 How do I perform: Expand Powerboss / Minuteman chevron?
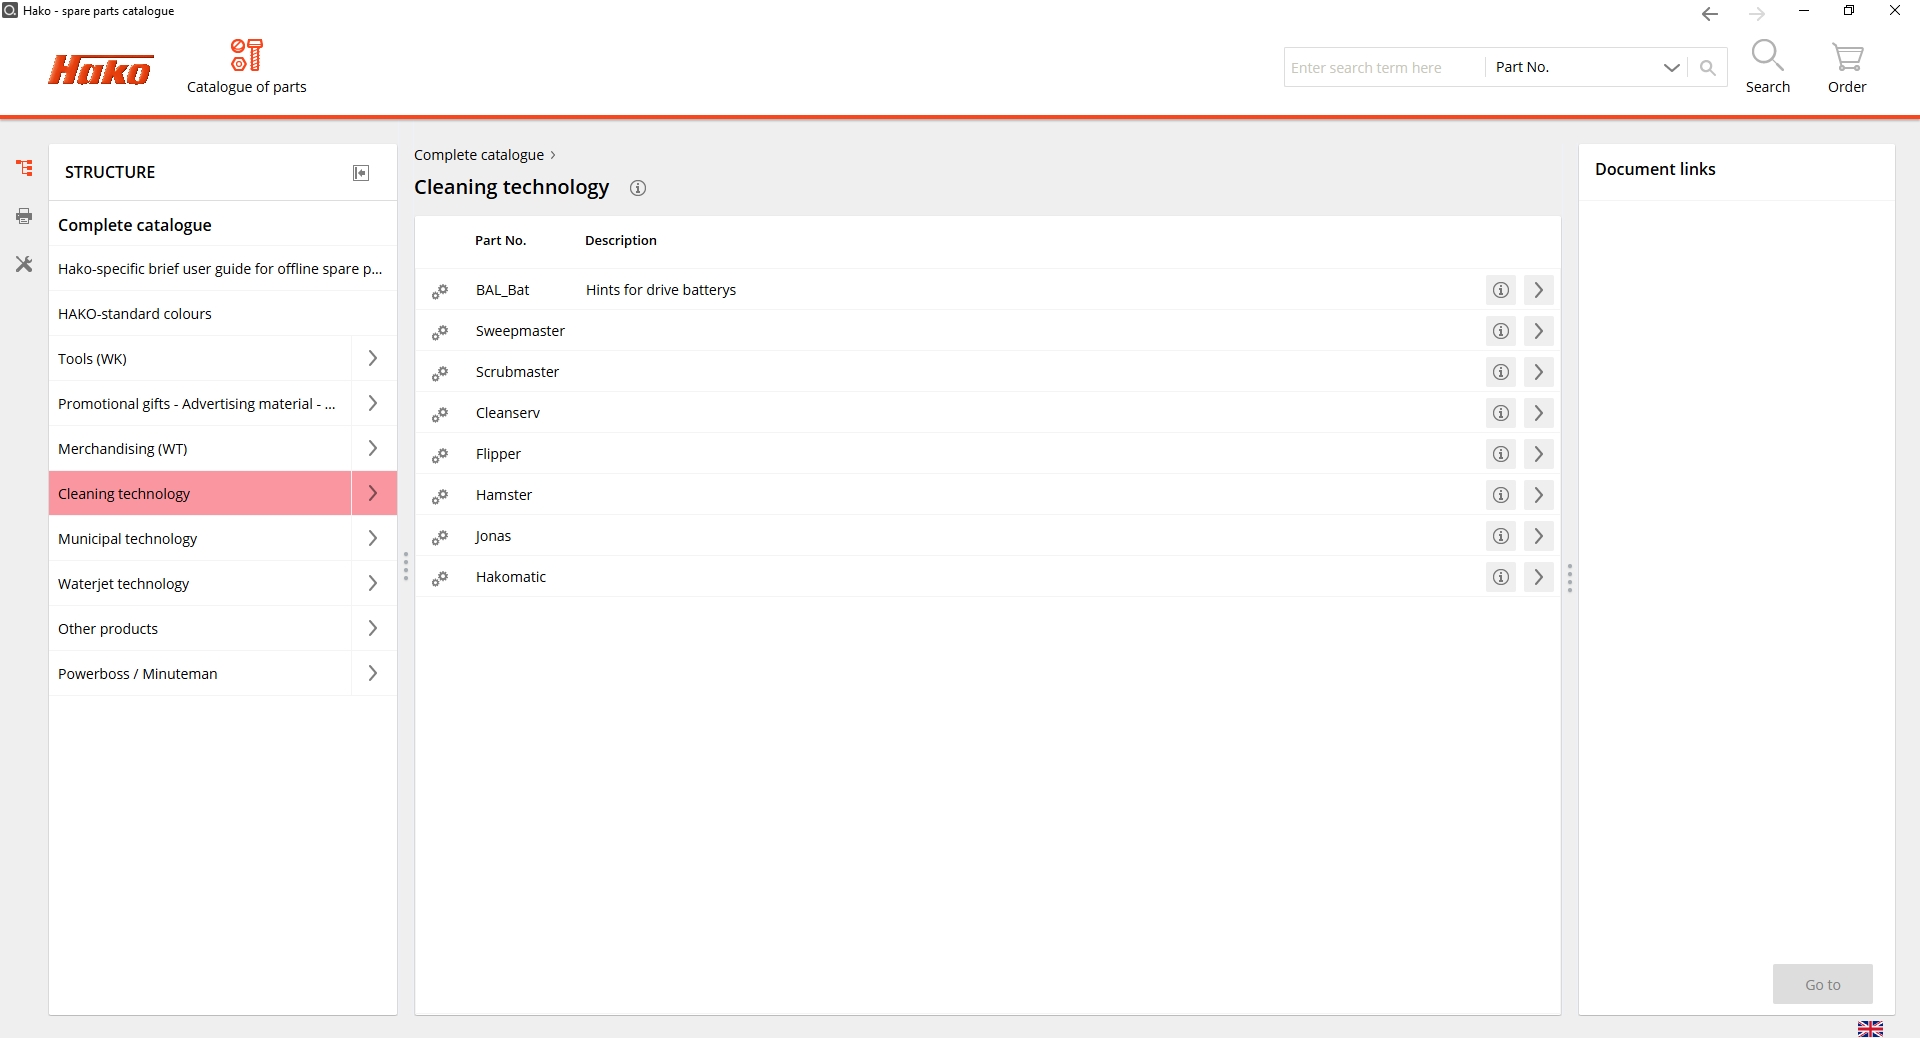[373, 673]
